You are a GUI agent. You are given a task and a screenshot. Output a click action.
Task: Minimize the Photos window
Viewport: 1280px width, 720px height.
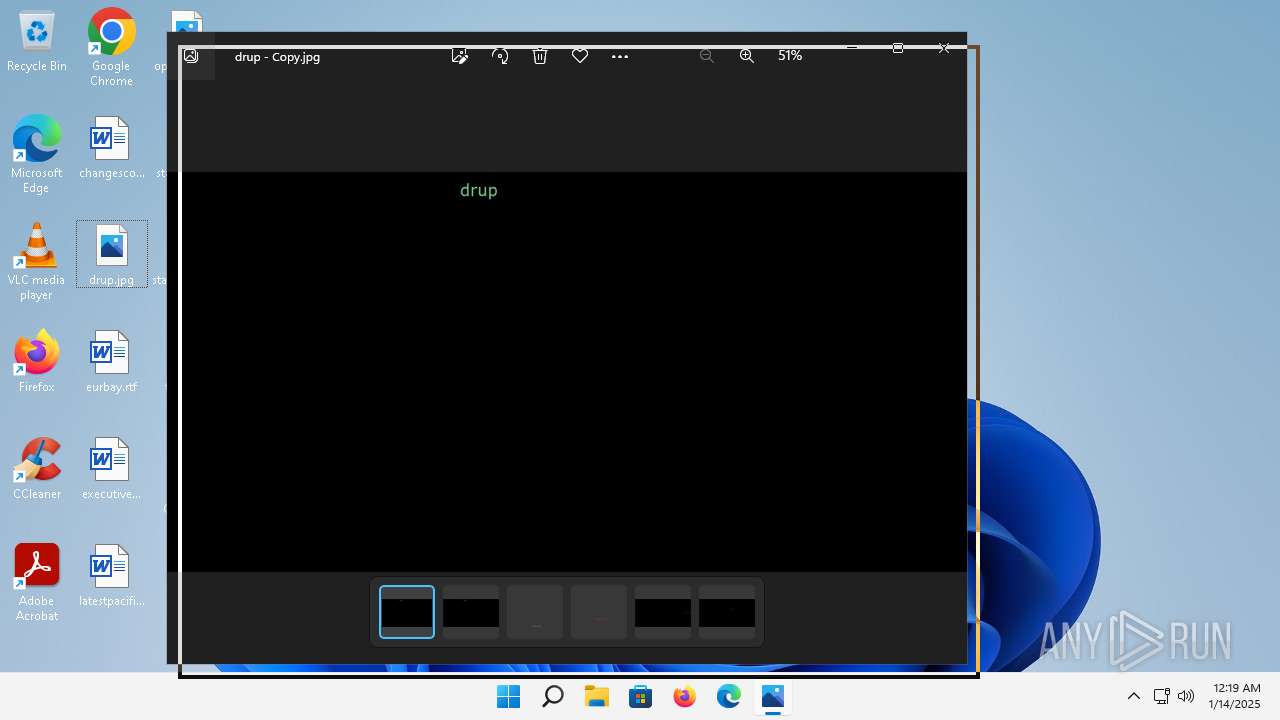point(852,48)
